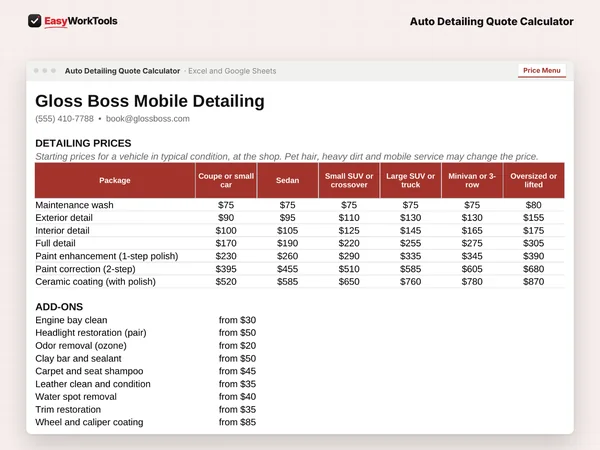
Task: Click the from $40 Water spot price
Action: [x=237, y=397]
